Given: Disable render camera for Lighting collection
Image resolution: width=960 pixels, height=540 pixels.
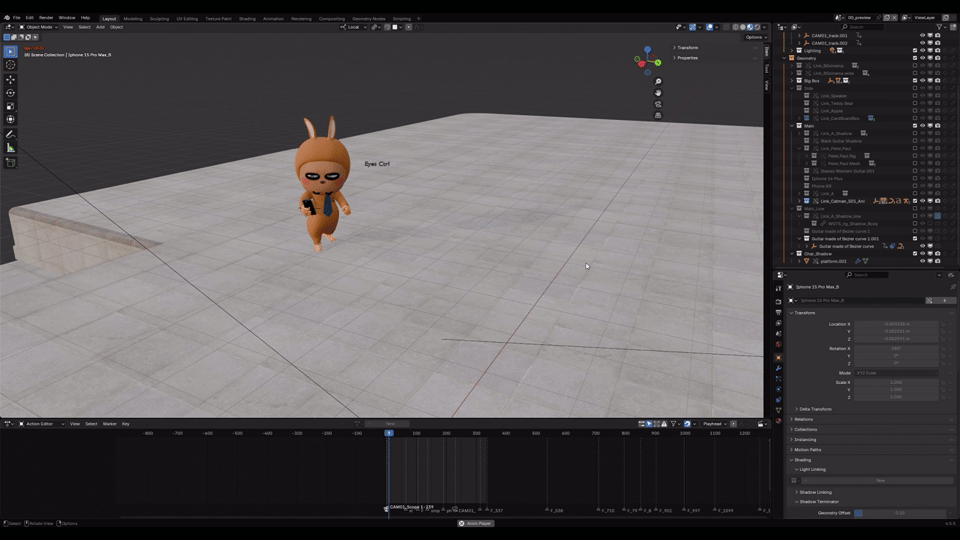Looking at the screenshot, I should click(x=937, y=50).
